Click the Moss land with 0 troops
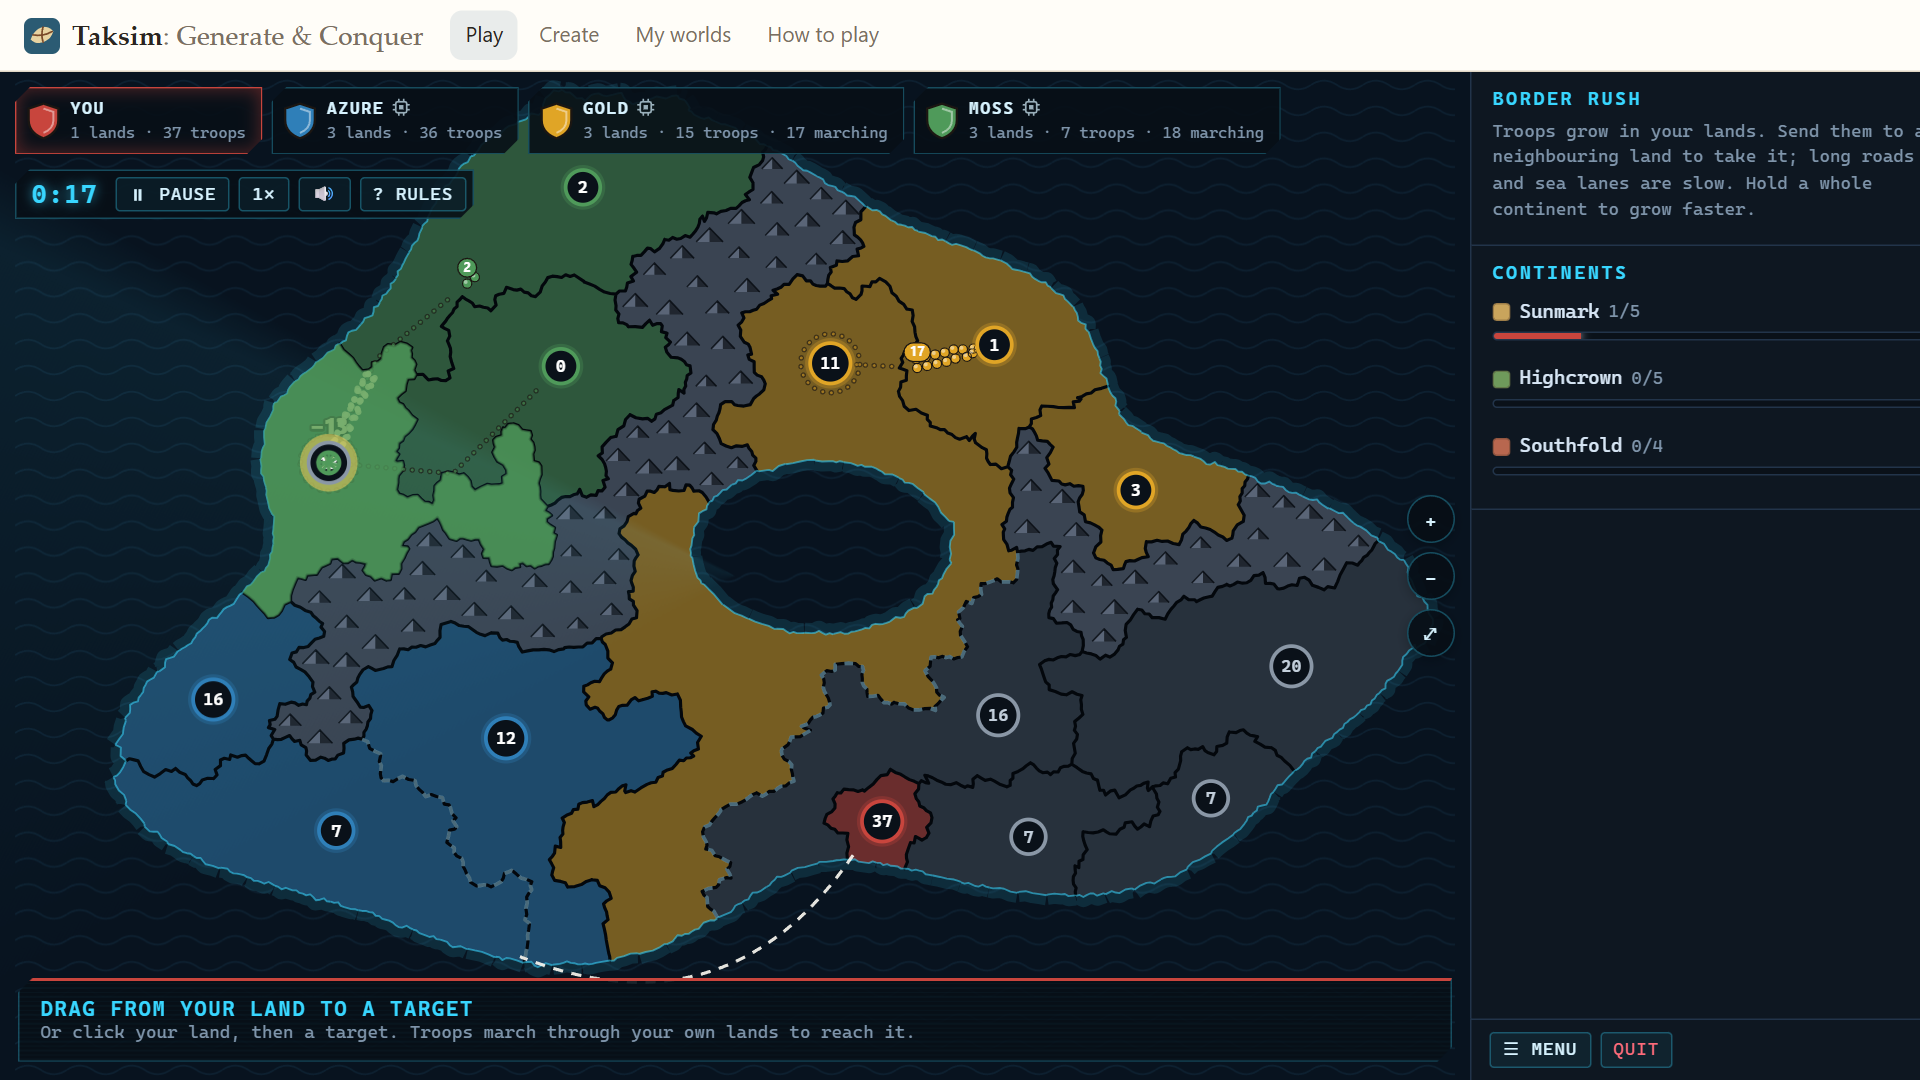 pyautogui.click(x=561, y=366)
